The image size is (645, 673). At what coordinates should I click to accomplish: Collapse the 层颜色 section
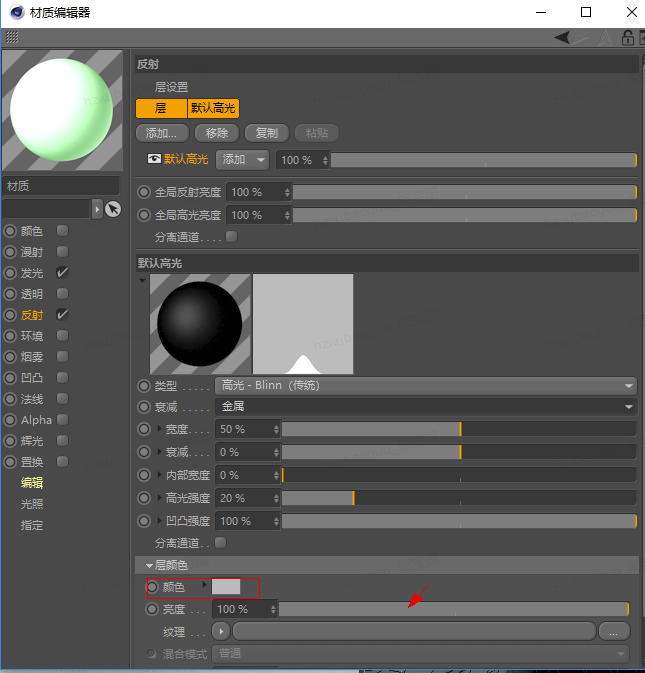click(x=149, y=566)
